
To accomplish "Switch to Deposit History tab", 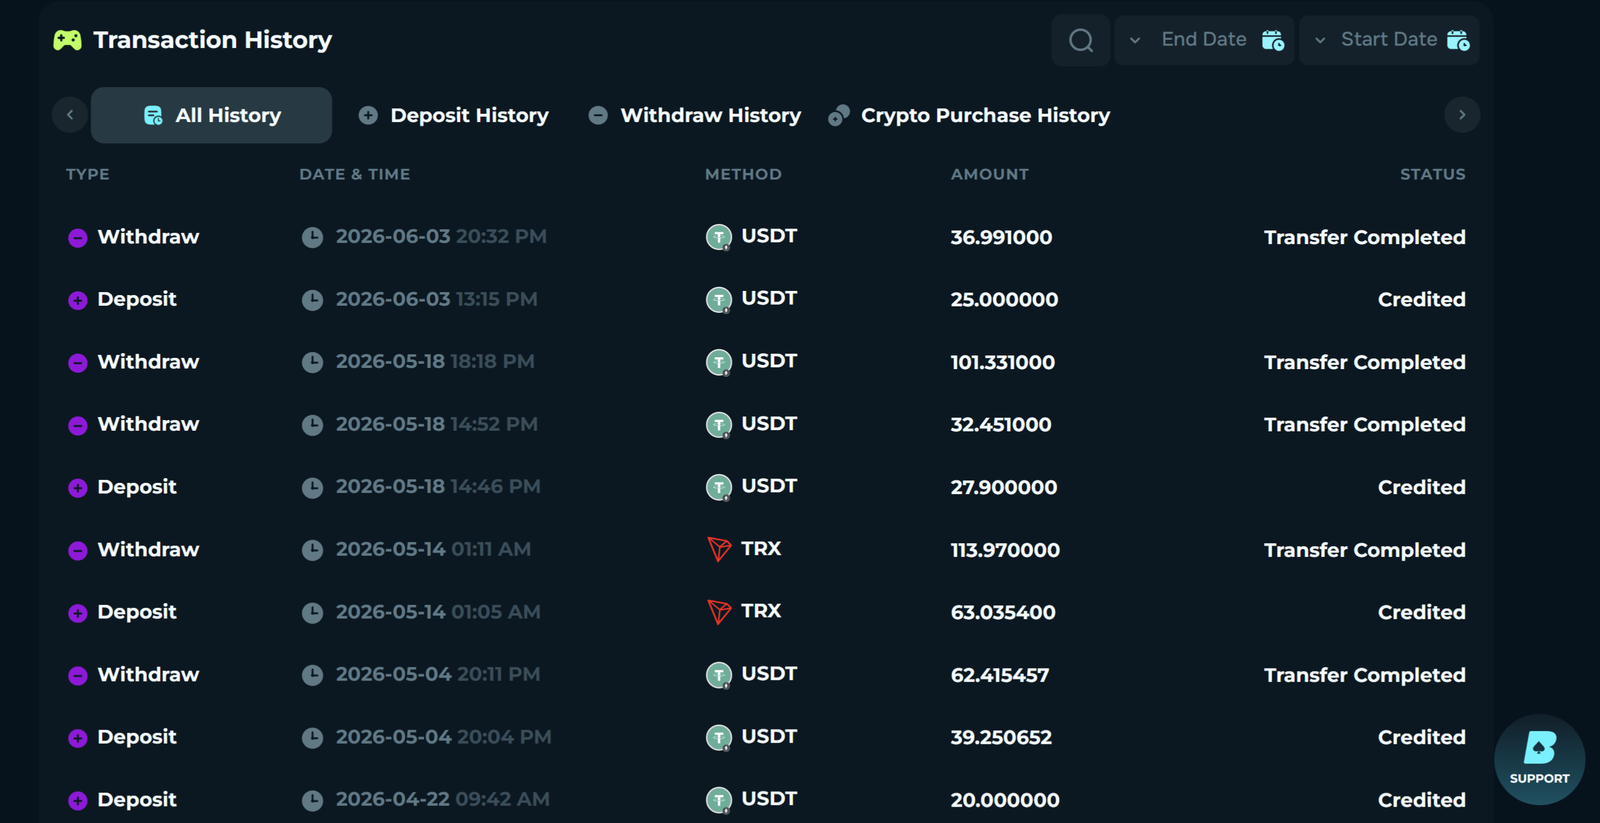I will 454,115.
